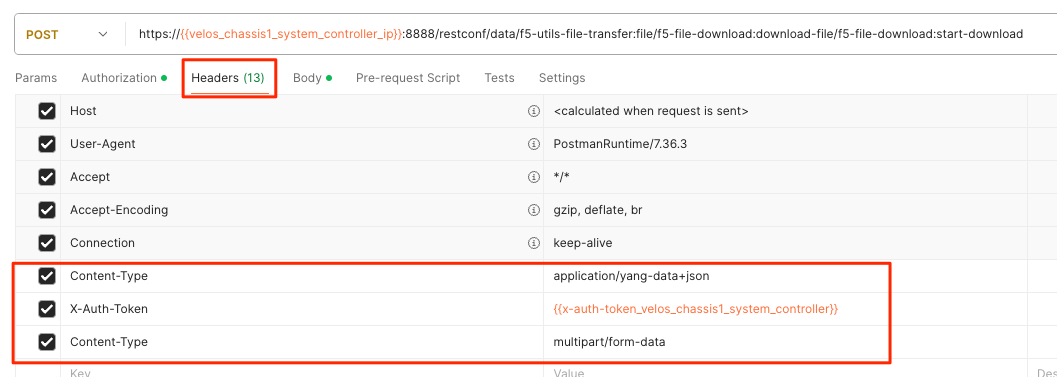Edit the gzip, deflate, br value

point(785,210)
